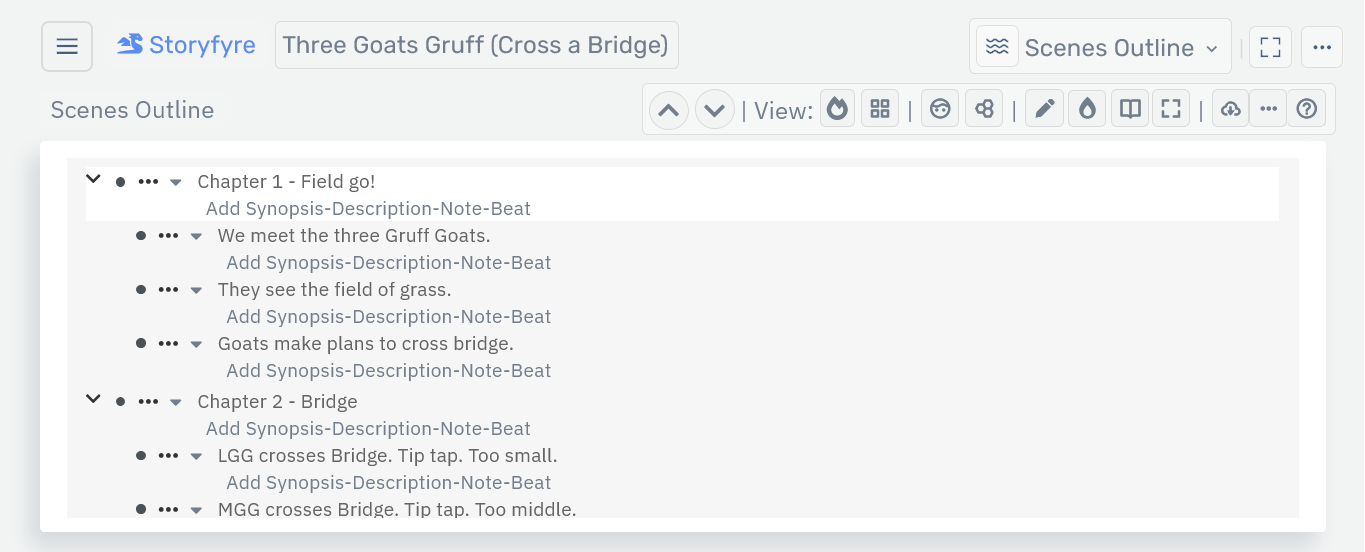Toggle fullscreen from the top bar
Screen dimensions: 1365x552
[x=1271, y=47]
